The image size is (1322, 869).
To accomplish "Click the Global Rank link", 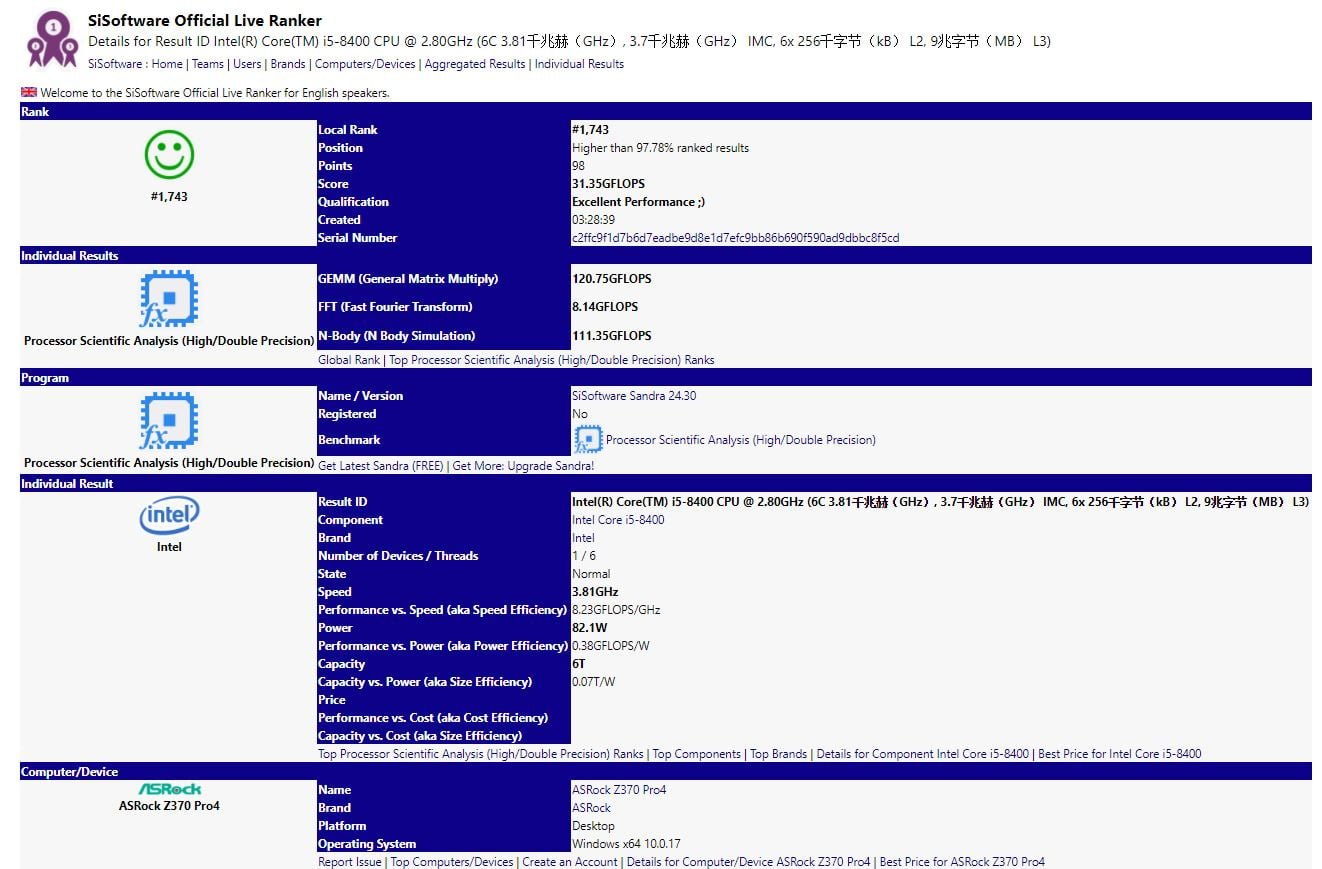I will pyautogui.click(x=349, y=360).
